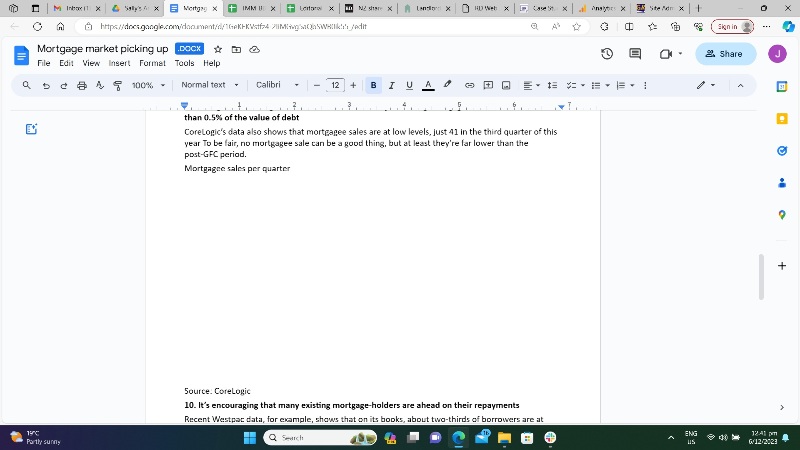This screenshot has height=450, width=800.
Task: Toggle Bold formatting
Action: [373, 85]
